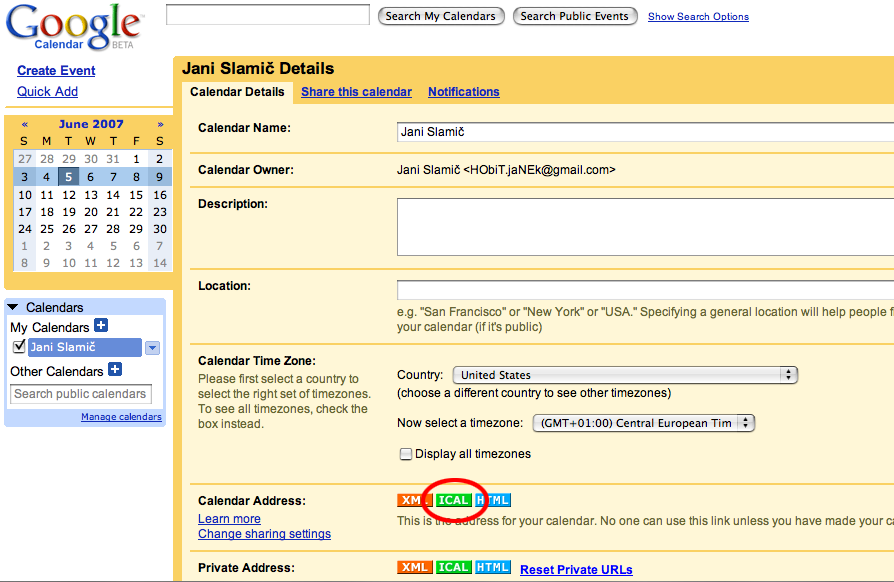Click the Reset Private URLs link
Screen dimensions: 894x582
(x=576, y=570)
